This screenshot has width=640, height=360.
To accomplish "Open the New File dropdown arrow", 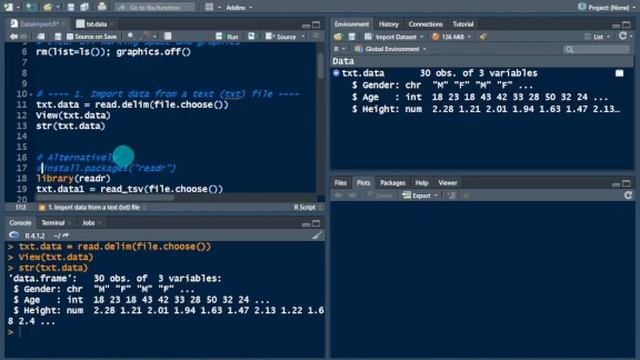I will click(18, 7).
